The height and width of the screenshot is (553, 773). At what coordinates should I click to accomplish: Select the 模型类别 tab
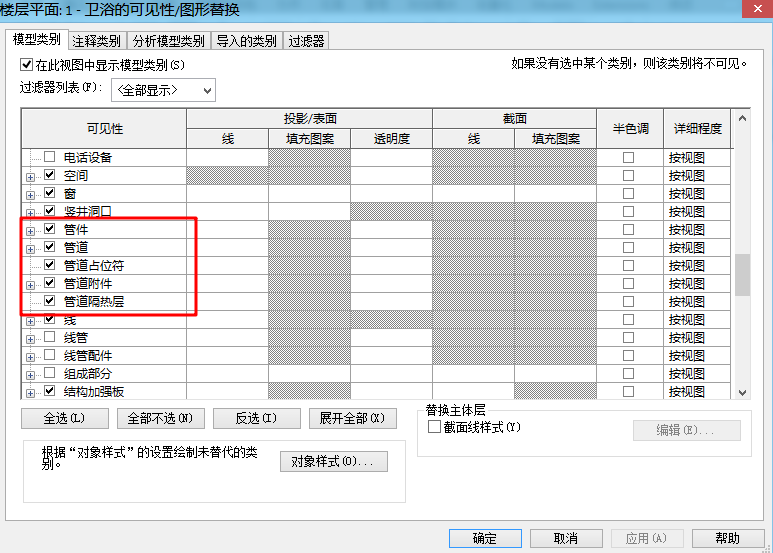pos(36,39)
